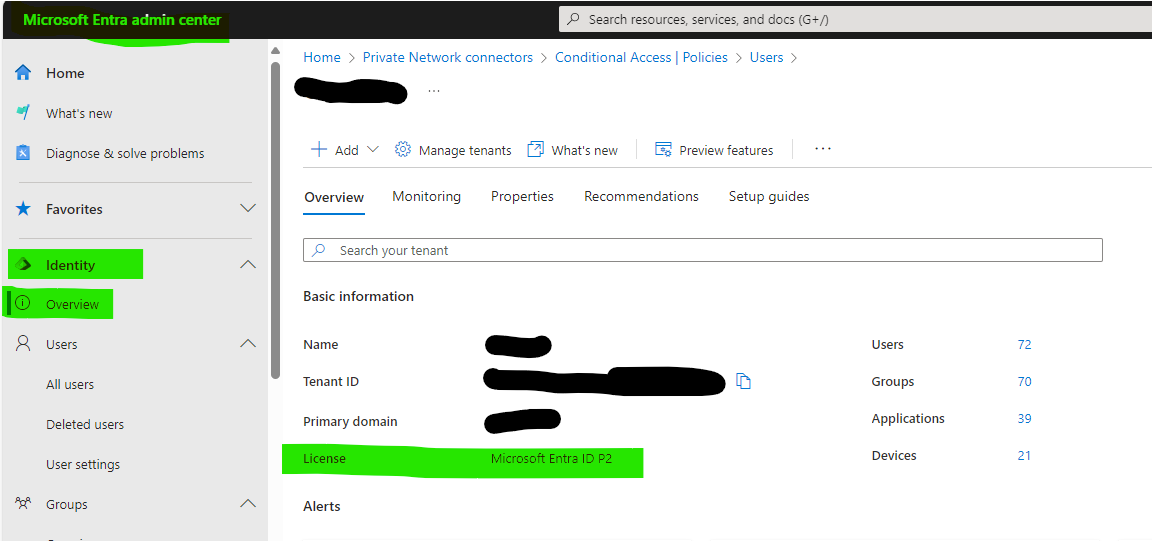Screen dimensions: 1152x541
Task: Click Private Network connectors breadcrumb
Action: pyautogui.click(x=447, y=57)
